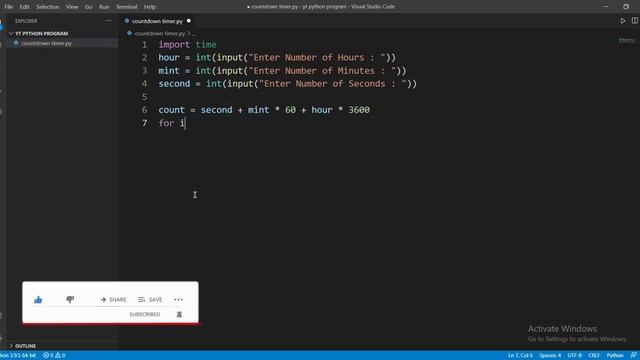Change file encoding via UTF-8

[x=574, y=355]
